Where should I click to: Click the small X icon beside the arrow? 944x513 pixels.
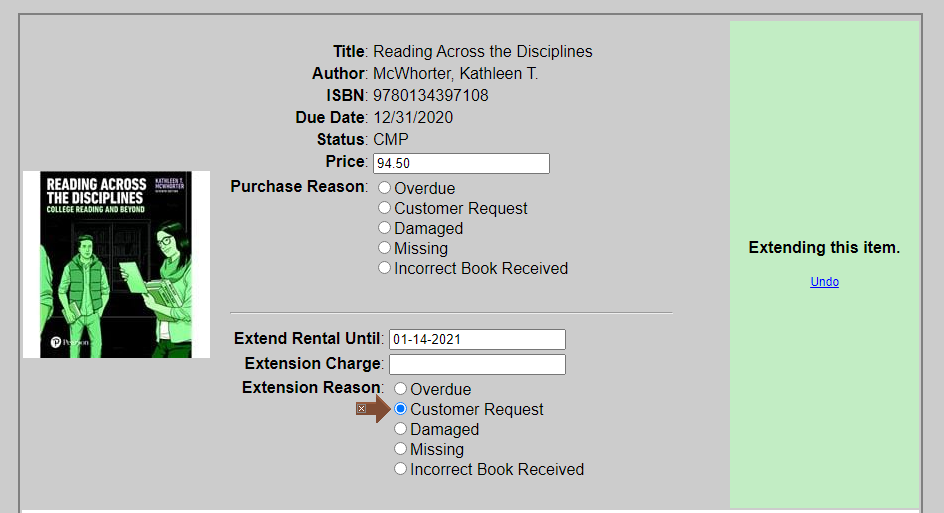coord(361,409)
